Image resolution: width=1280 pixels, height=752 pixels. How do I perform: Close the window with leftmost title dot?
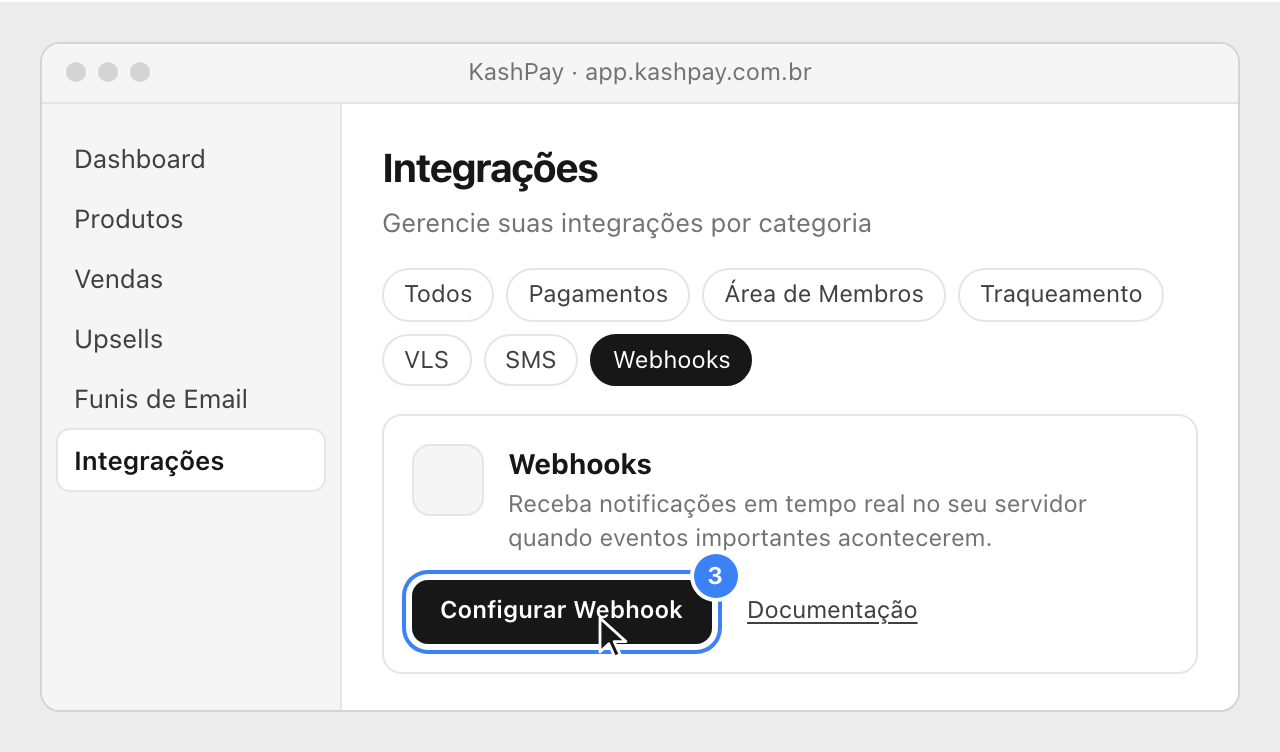[76, 72]
